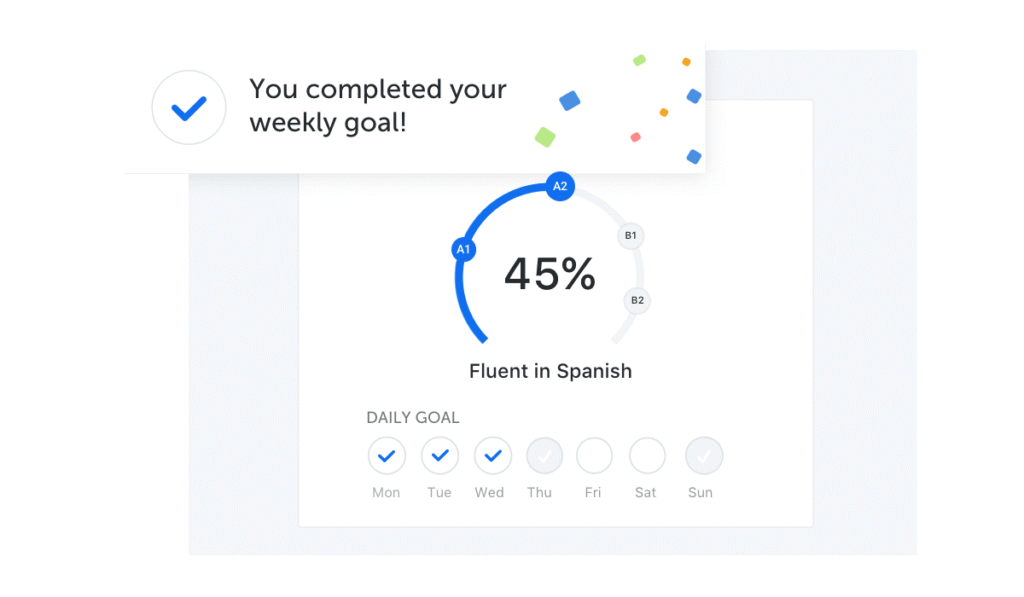
Task: Select the A2 level marker
Action: pos(560,186)
